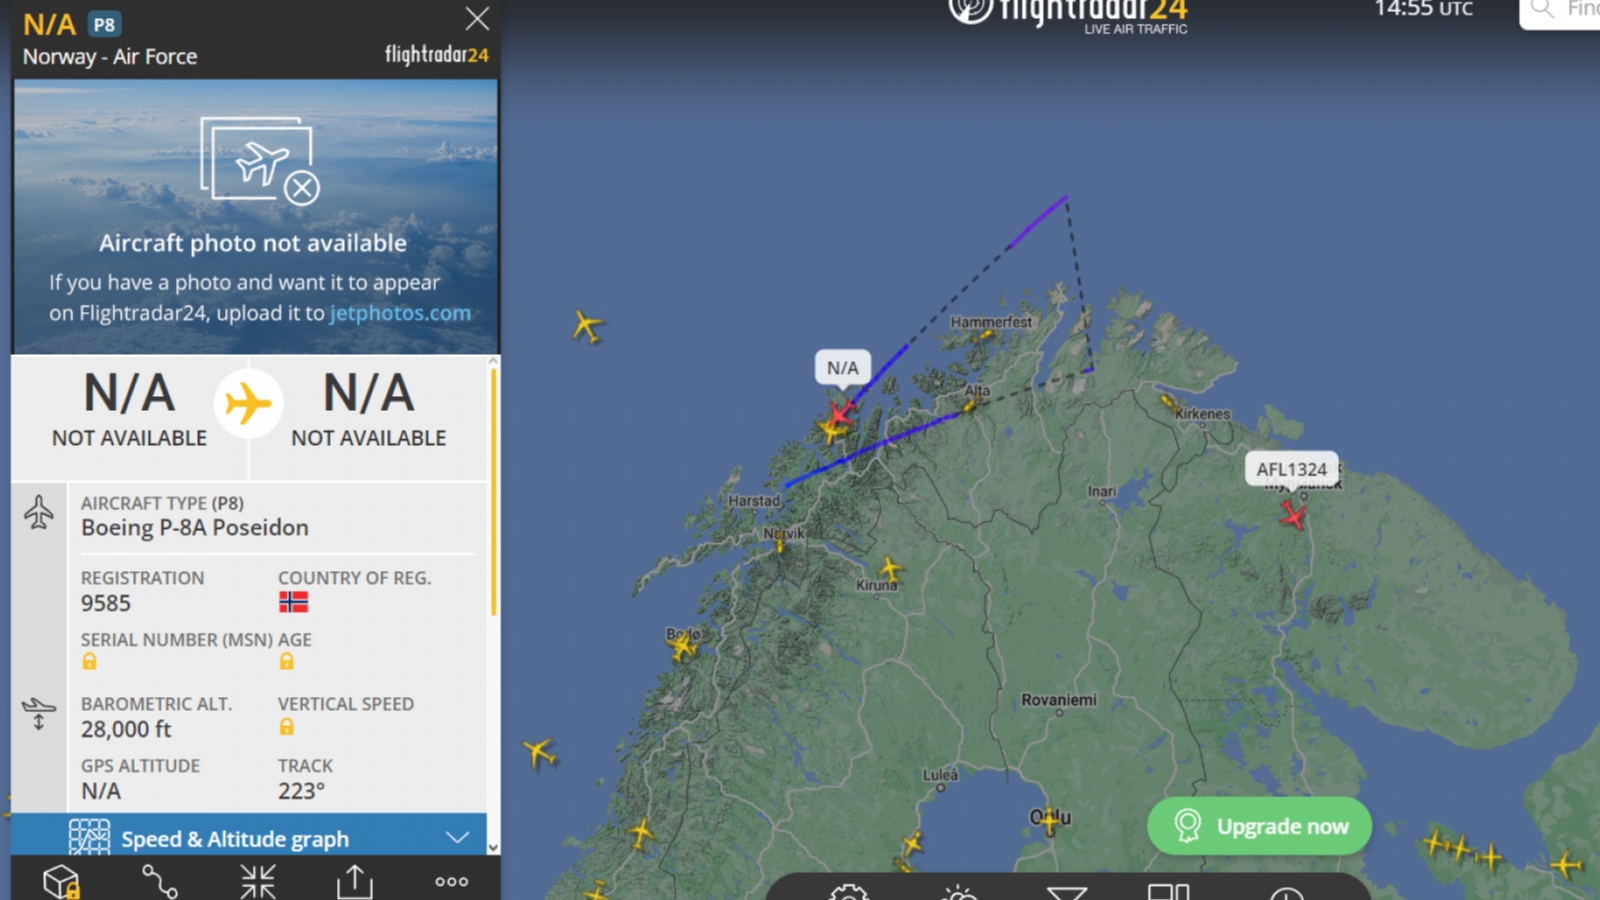Click the center-on-aircraft arrows icon
Screen dimensions: 1600x900
pyautogui.click(x=257, y=882)
